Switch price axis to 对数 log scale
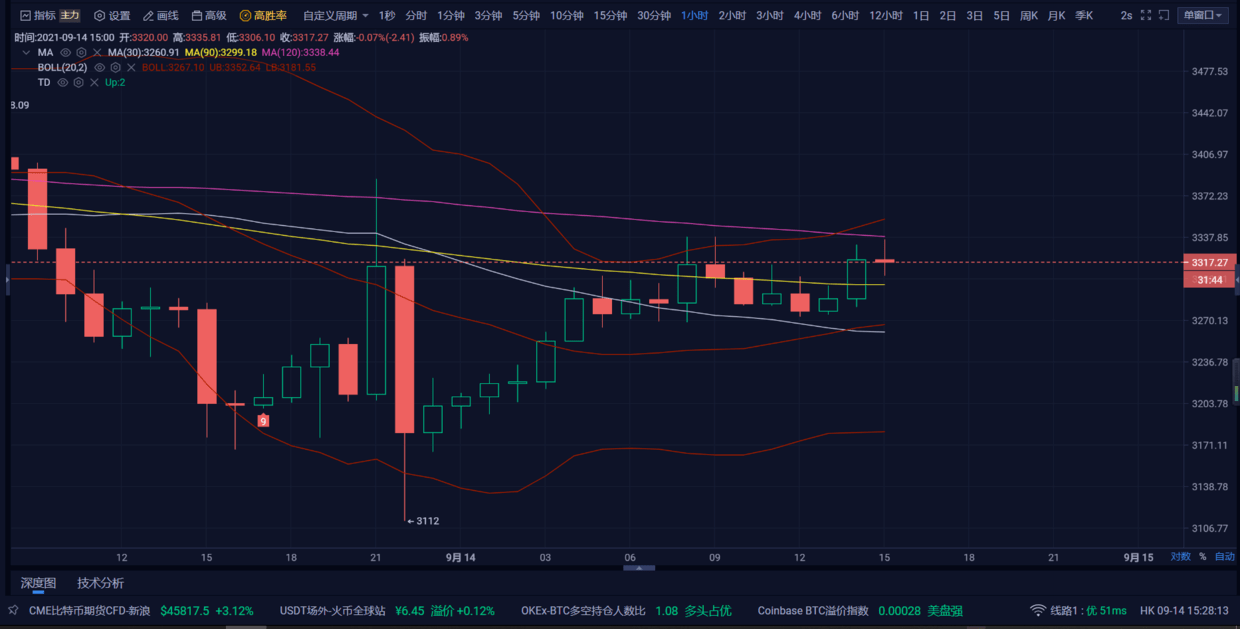Screen dimensions: 1240x629 [1180, 557]
